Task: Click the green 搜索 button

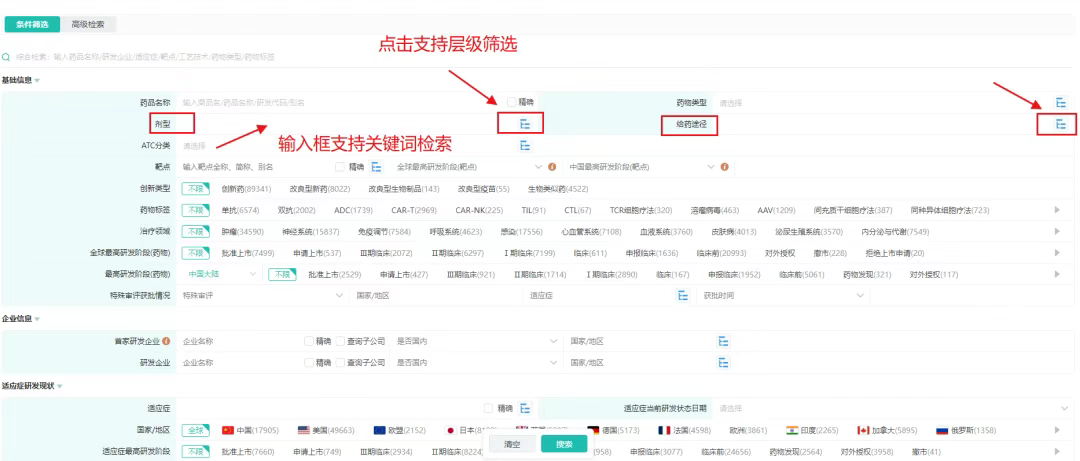Action: coord(563,443)
